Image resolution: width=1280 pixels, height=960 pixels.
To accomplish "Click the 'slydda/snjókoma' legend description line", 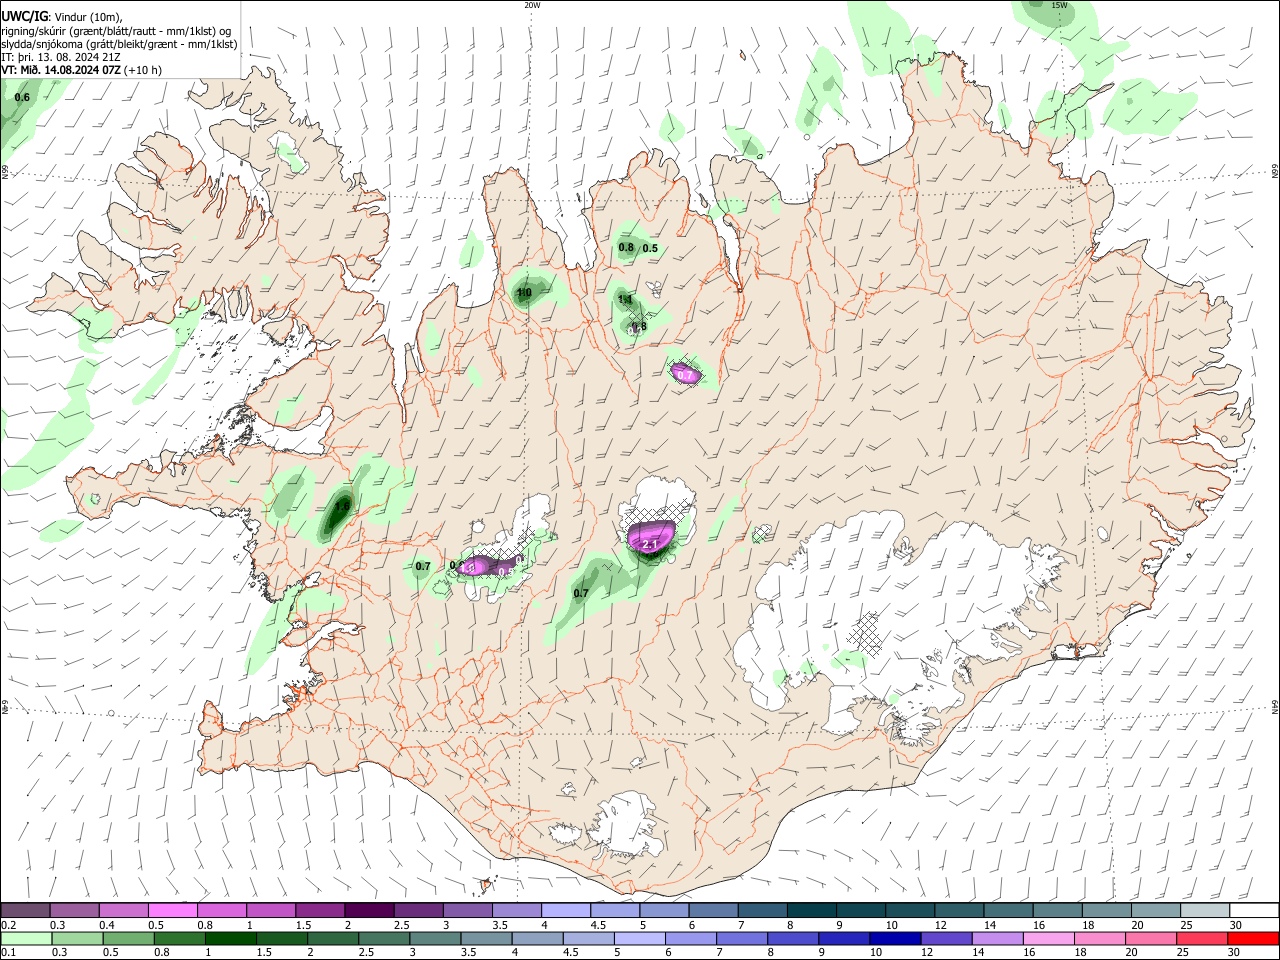I will point(119,44).
